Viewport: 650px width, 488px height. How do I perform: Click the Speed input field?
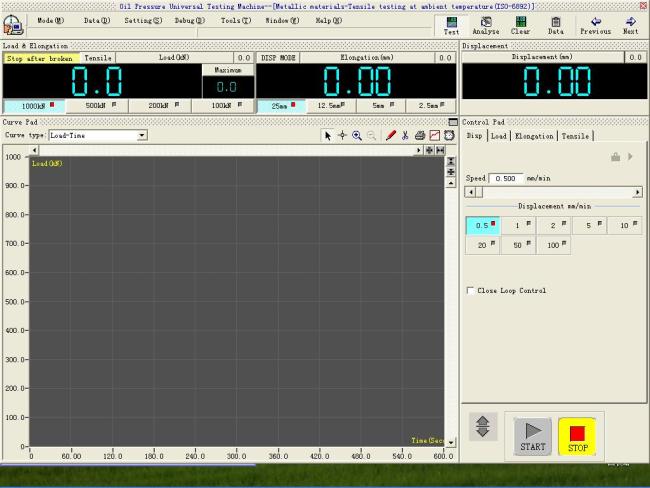tap(507, 178)
